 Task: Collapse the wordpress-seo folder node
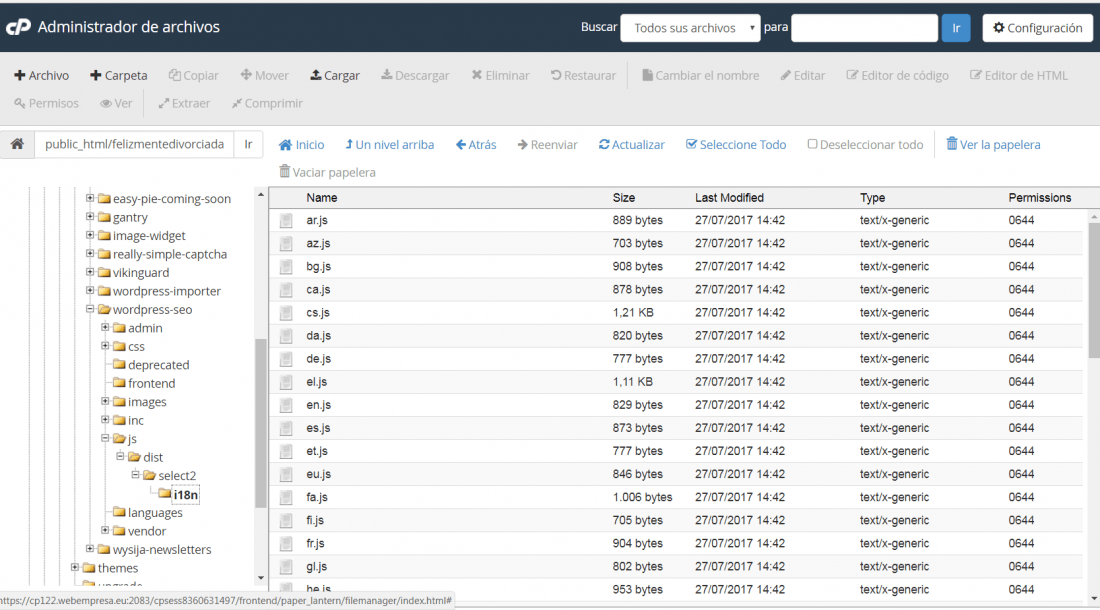[90, 309]
